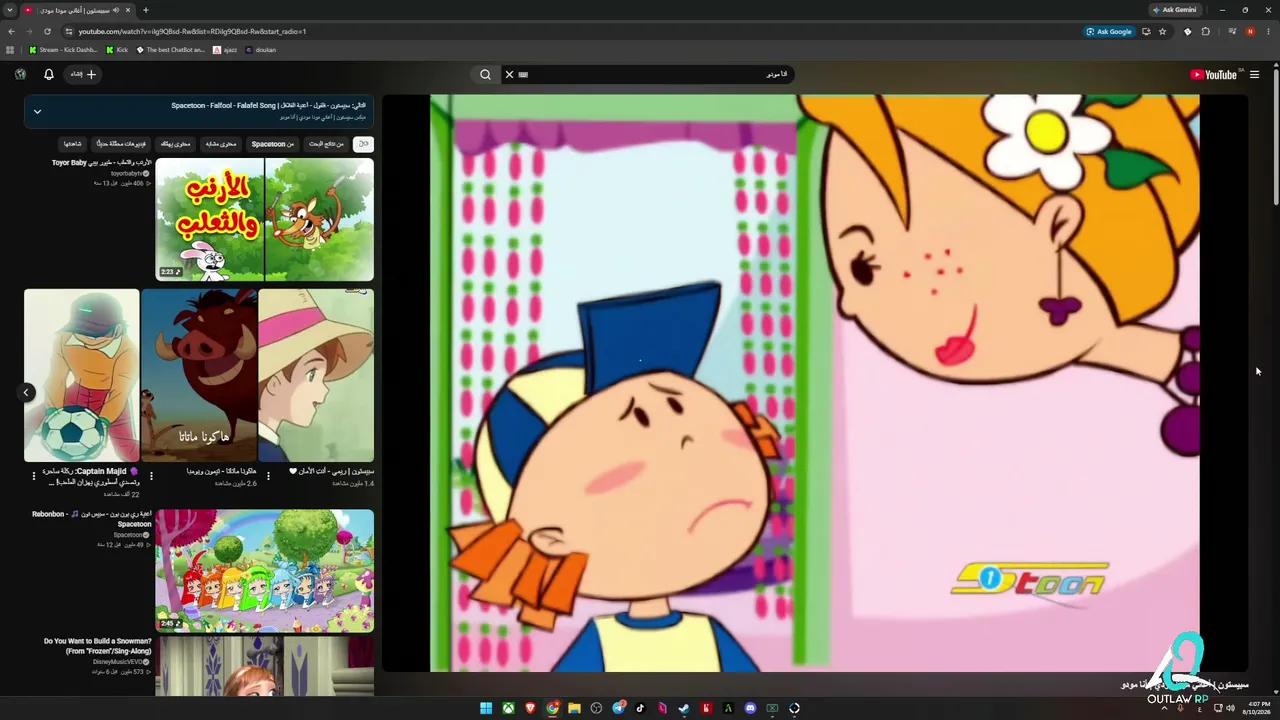Open options menu for Hakuna Matata short
The image size is (1280, 720).
tap(151, 476)
